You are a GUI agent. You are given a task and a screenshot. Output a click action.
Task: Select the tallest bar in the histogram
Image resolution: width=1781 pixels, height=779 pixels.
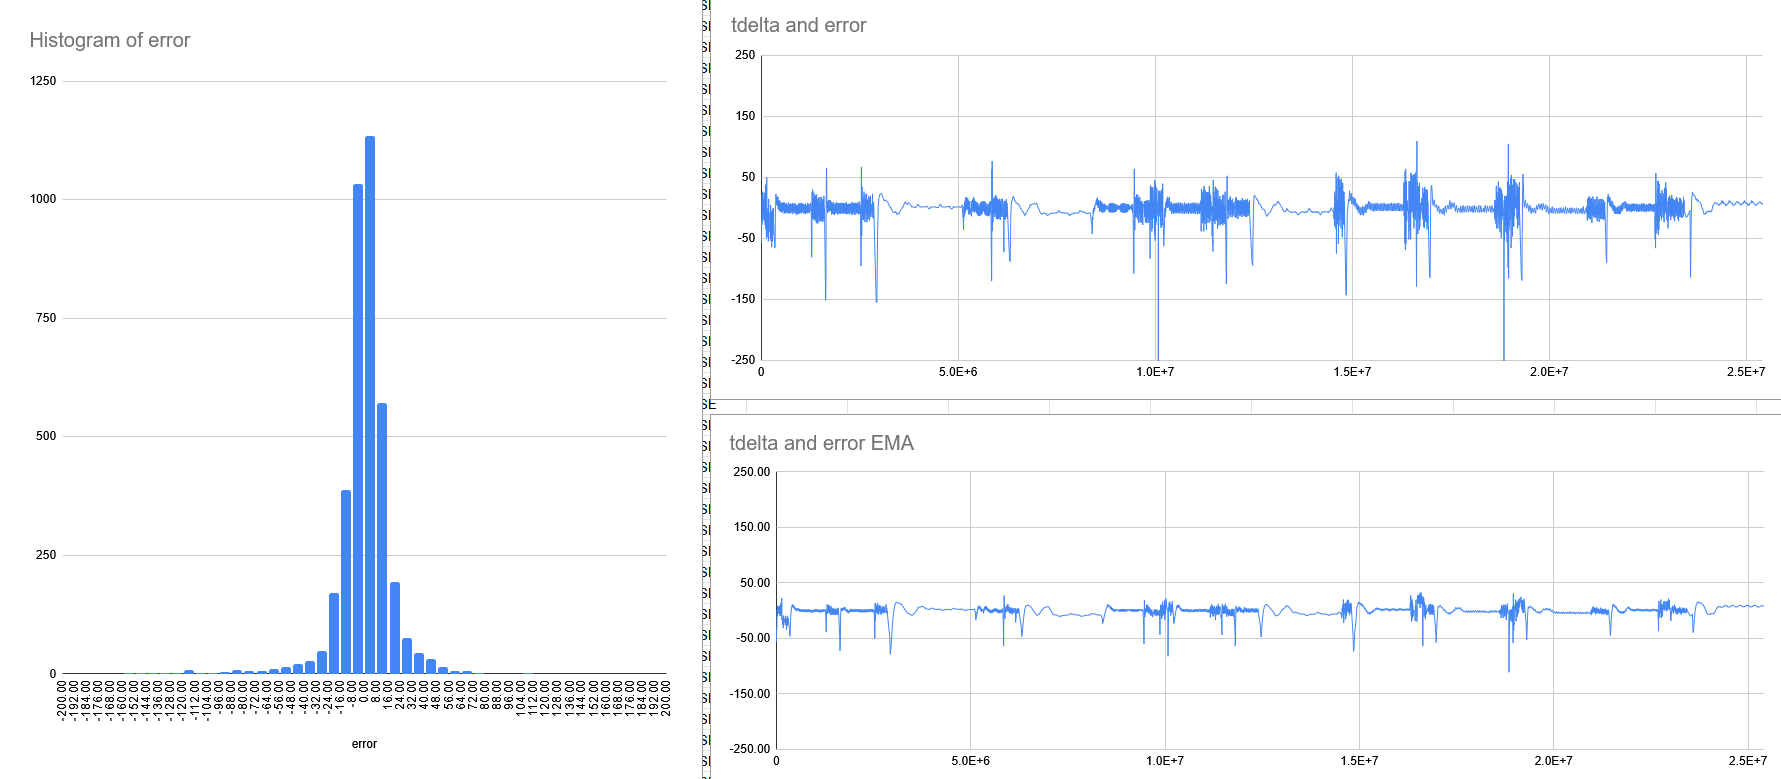370,405
